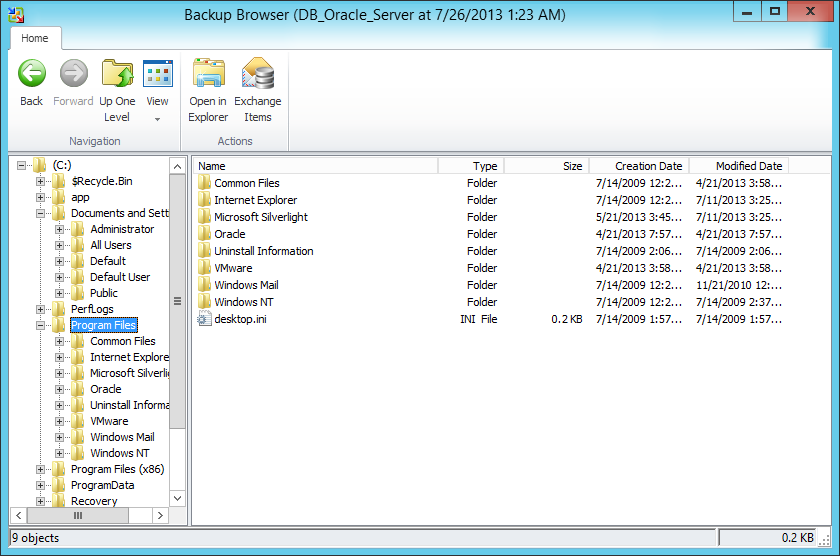840x556 pixels.
Task: Open the View options icon
Action: tap(157, 73)
